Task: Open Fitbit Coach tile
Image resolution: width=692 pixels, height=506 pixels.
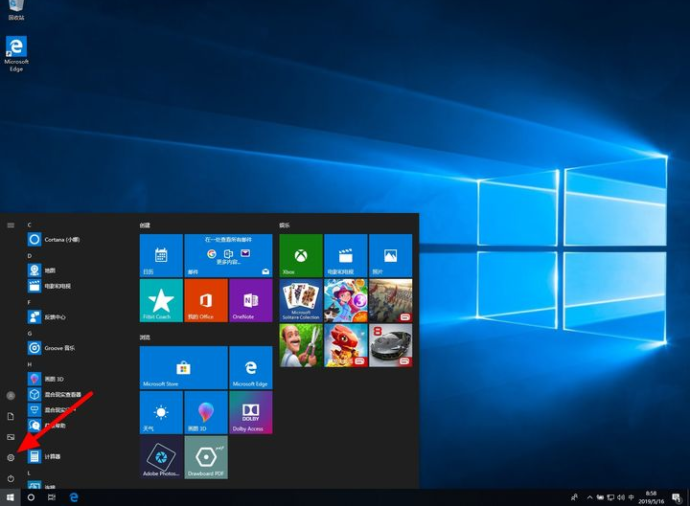Action: point(161,300)
